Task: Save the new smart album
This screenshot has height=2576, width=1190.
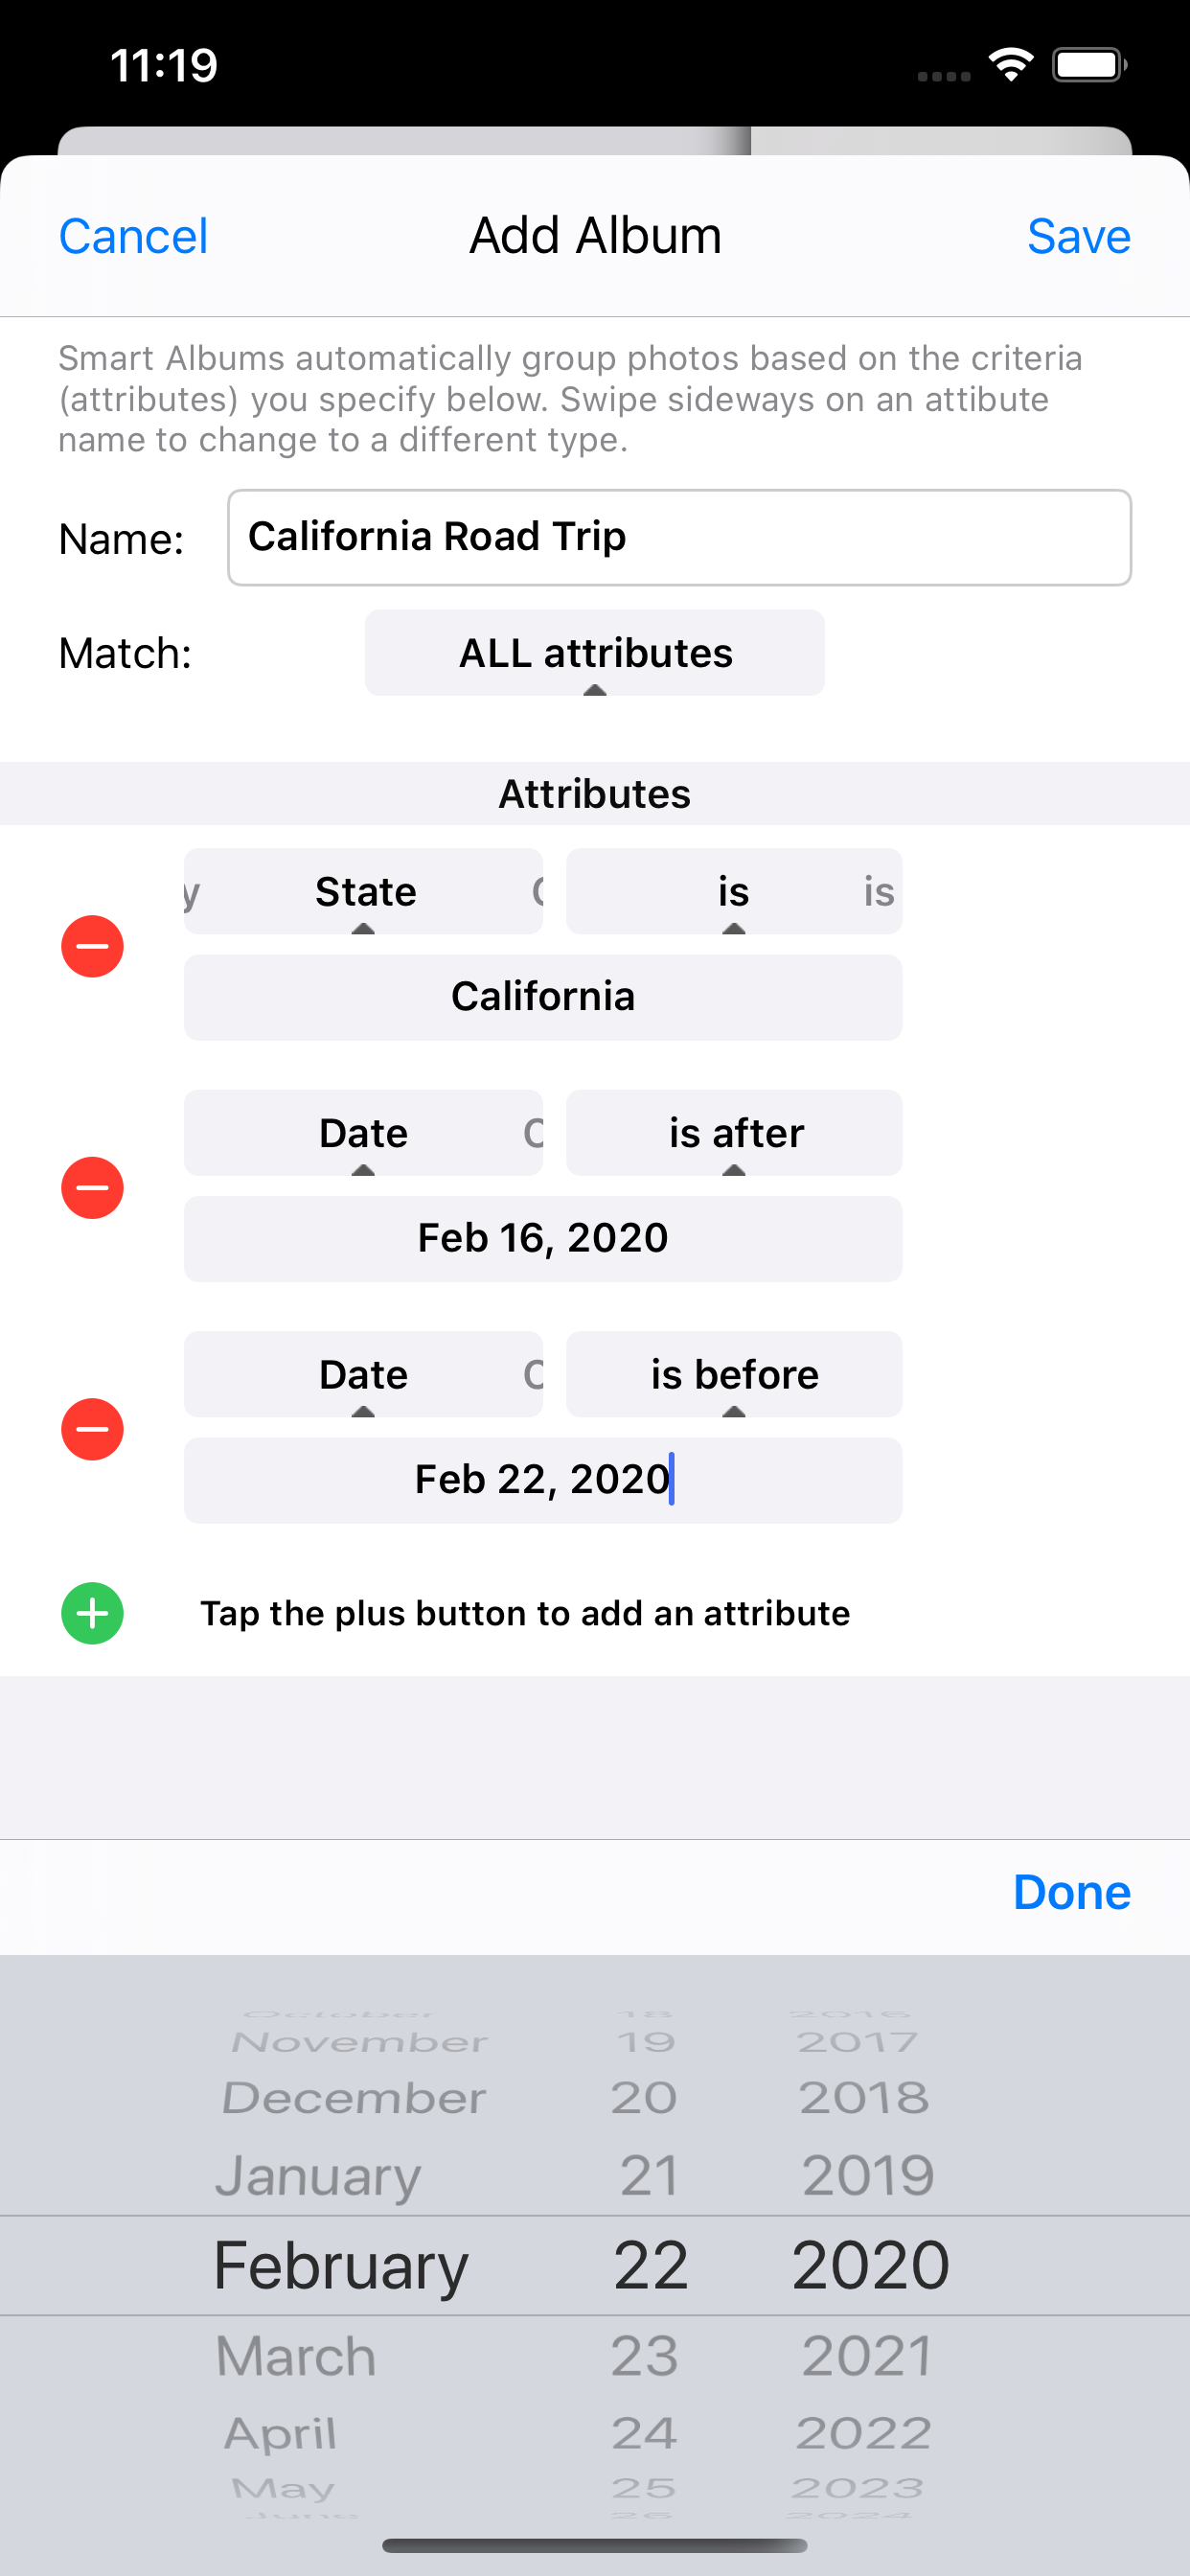Action: pyautogui.click(x=1079, y=236)
